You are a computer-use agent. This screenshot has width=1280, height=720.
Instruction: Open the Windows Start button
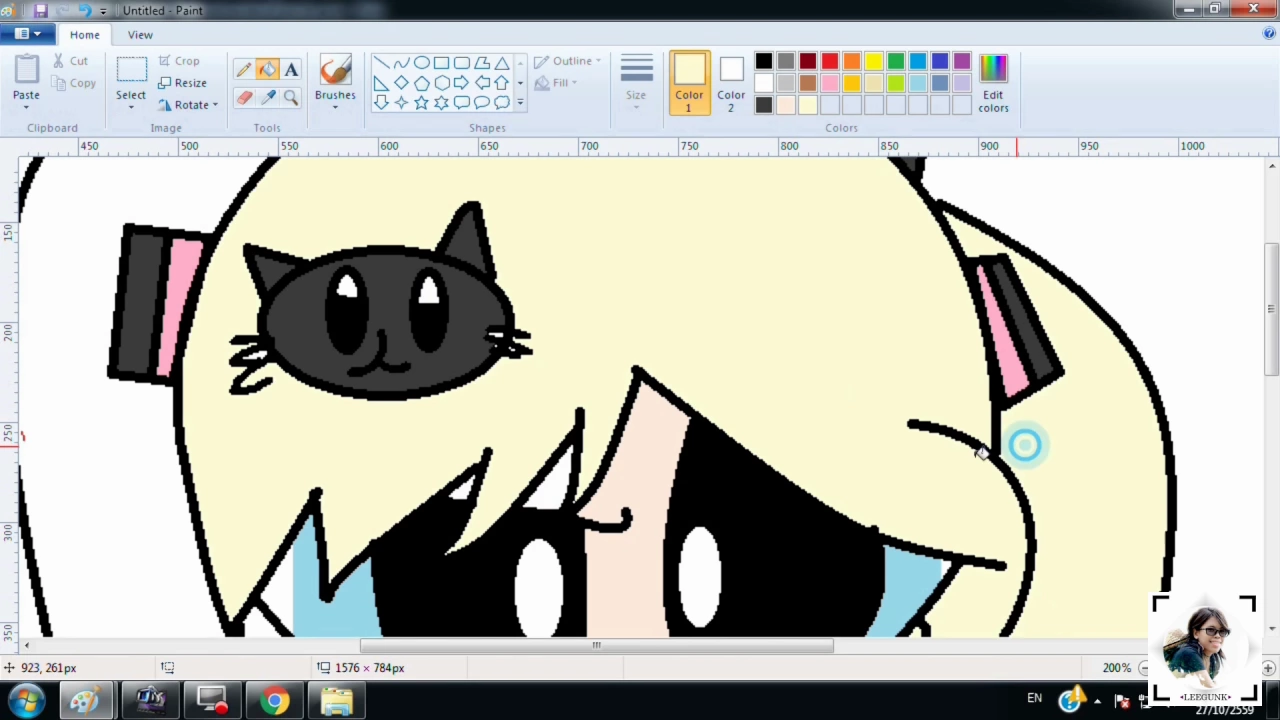coord(26,700)
